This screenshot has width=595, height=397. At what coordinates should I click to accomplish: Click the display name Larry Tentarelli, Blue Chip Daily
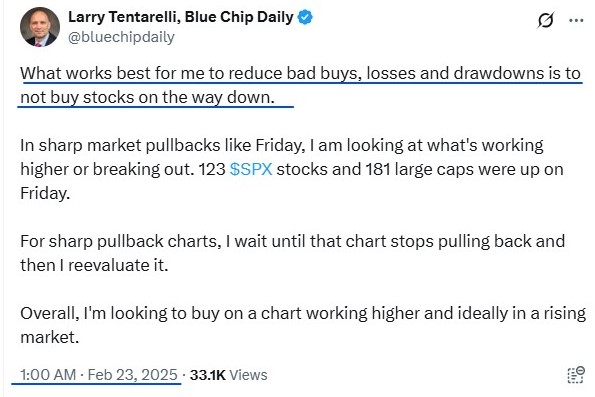(181, 17)
